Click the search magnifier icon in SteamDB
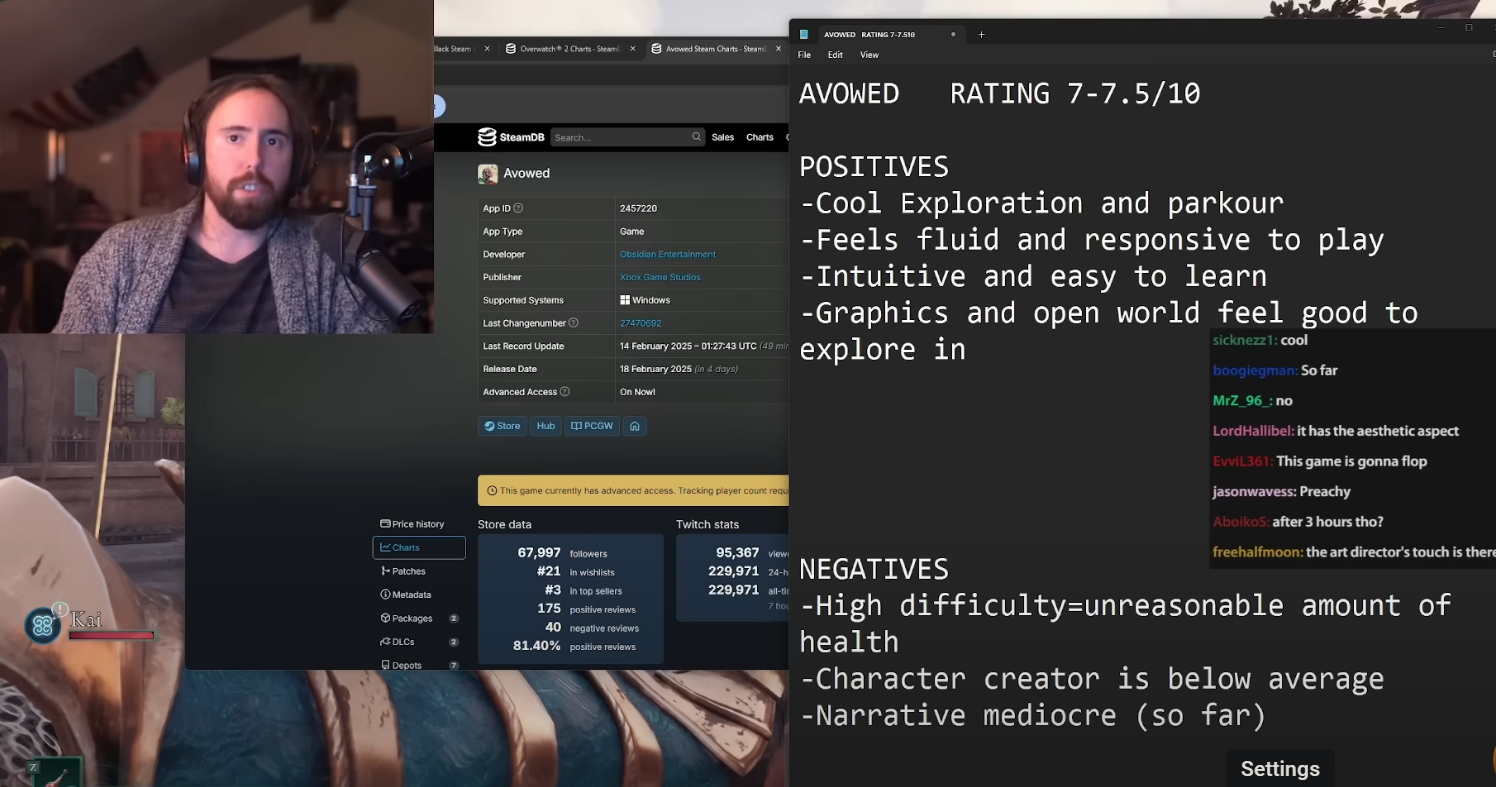Image resolution: width=1496 pixels, height=787 pixels. point(696,137)
